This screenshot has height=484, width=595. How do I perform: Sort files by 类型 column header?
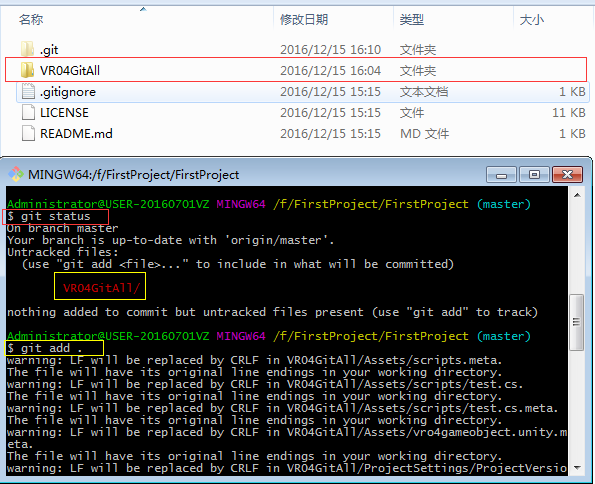coord(412,19)
